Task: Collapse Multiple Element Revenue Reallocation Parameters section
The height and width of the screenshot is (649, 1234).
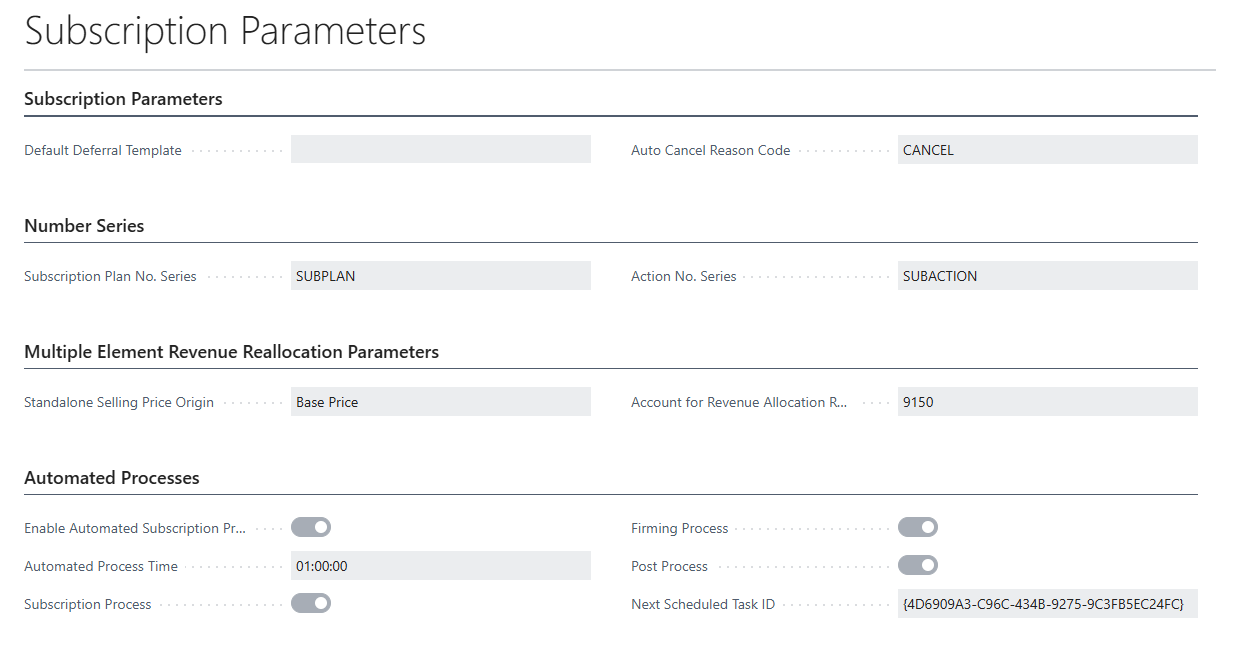Action: pyautogui.click(x=231, y=352)
